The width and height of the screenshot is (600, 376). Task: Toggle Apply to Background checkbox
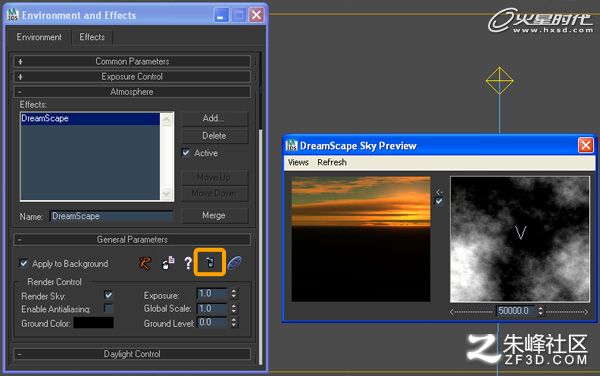pyautogui.click(x=24, y=263)
